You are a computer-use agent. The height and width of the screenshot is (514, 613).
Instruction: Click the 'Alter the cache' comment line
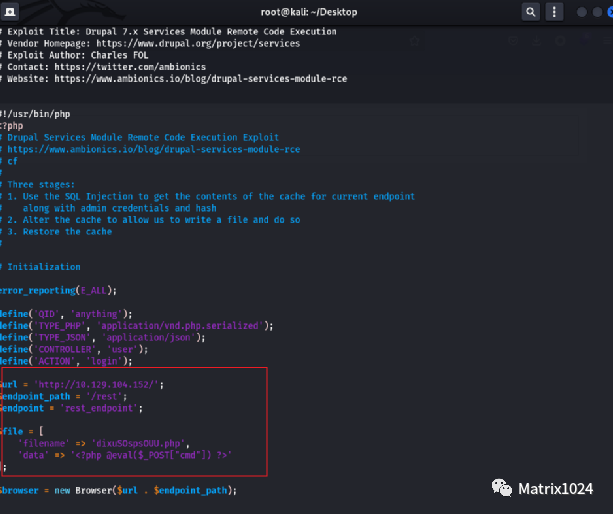(x=150, y=220)
